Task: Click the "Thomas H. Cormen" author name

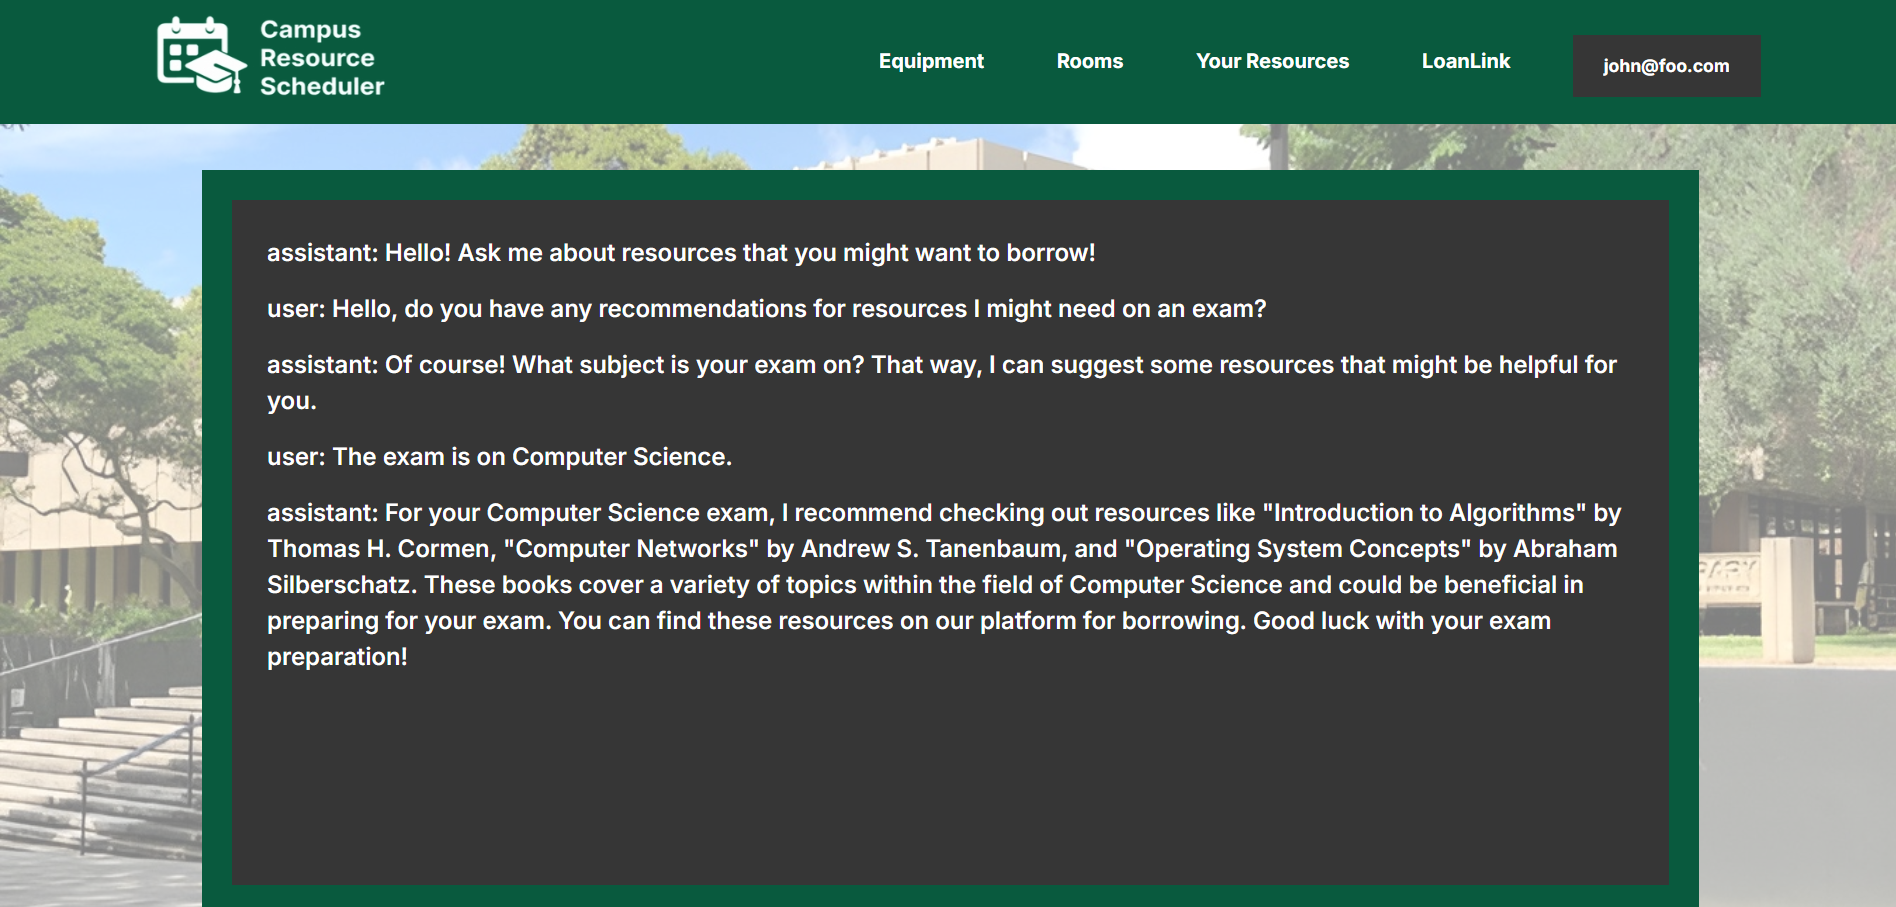Action: pos(379,549)
